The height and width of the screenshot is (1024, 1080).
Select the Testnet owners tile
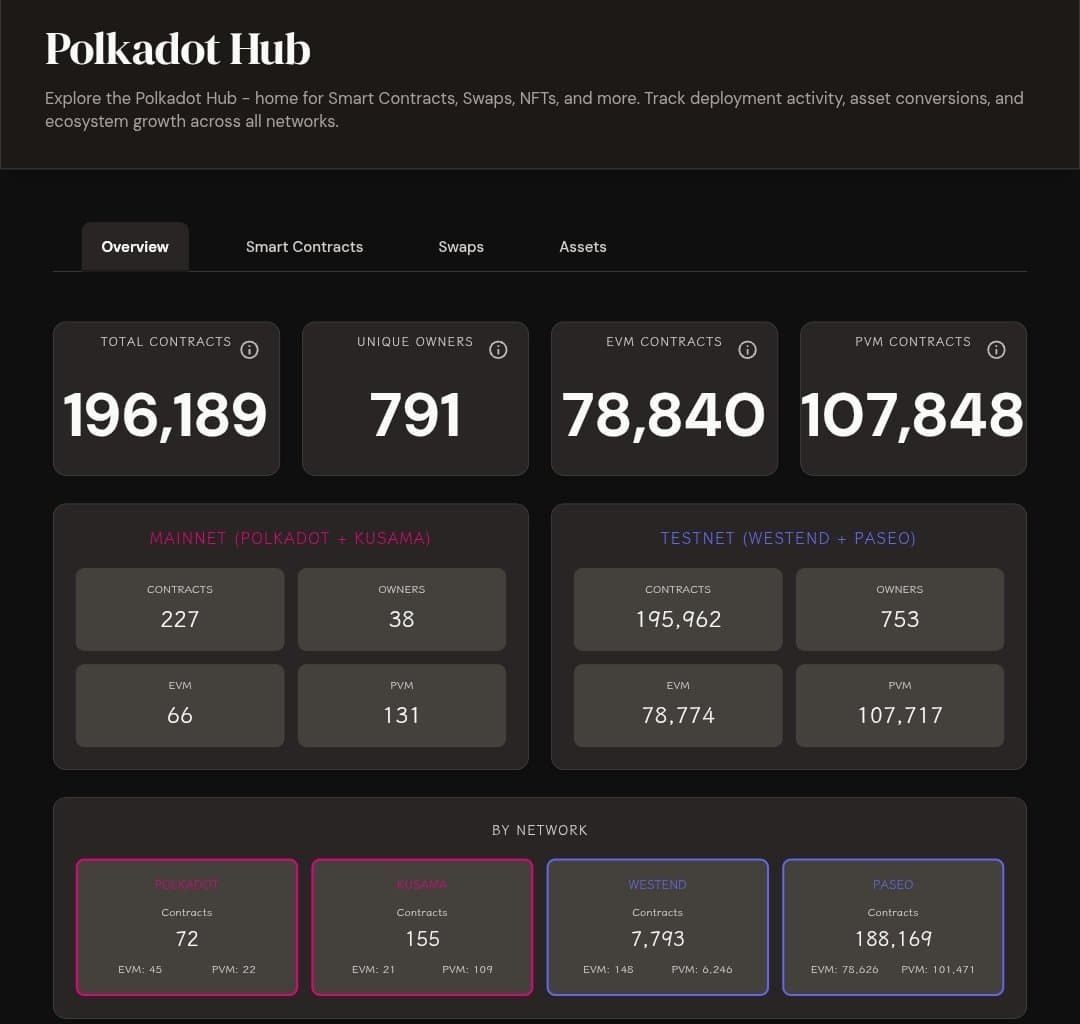pos(900,609)
